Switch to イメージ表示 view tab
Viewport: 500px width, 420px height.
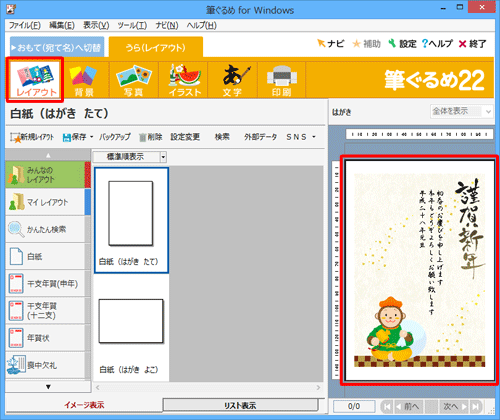click(84, 405)
